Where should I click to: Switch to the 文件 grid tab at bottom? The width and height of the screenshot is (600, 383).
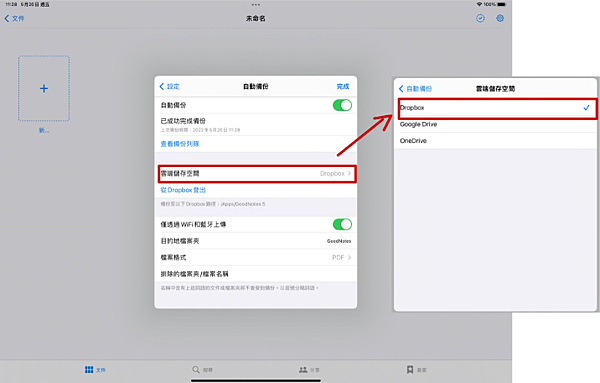[95, 370]
